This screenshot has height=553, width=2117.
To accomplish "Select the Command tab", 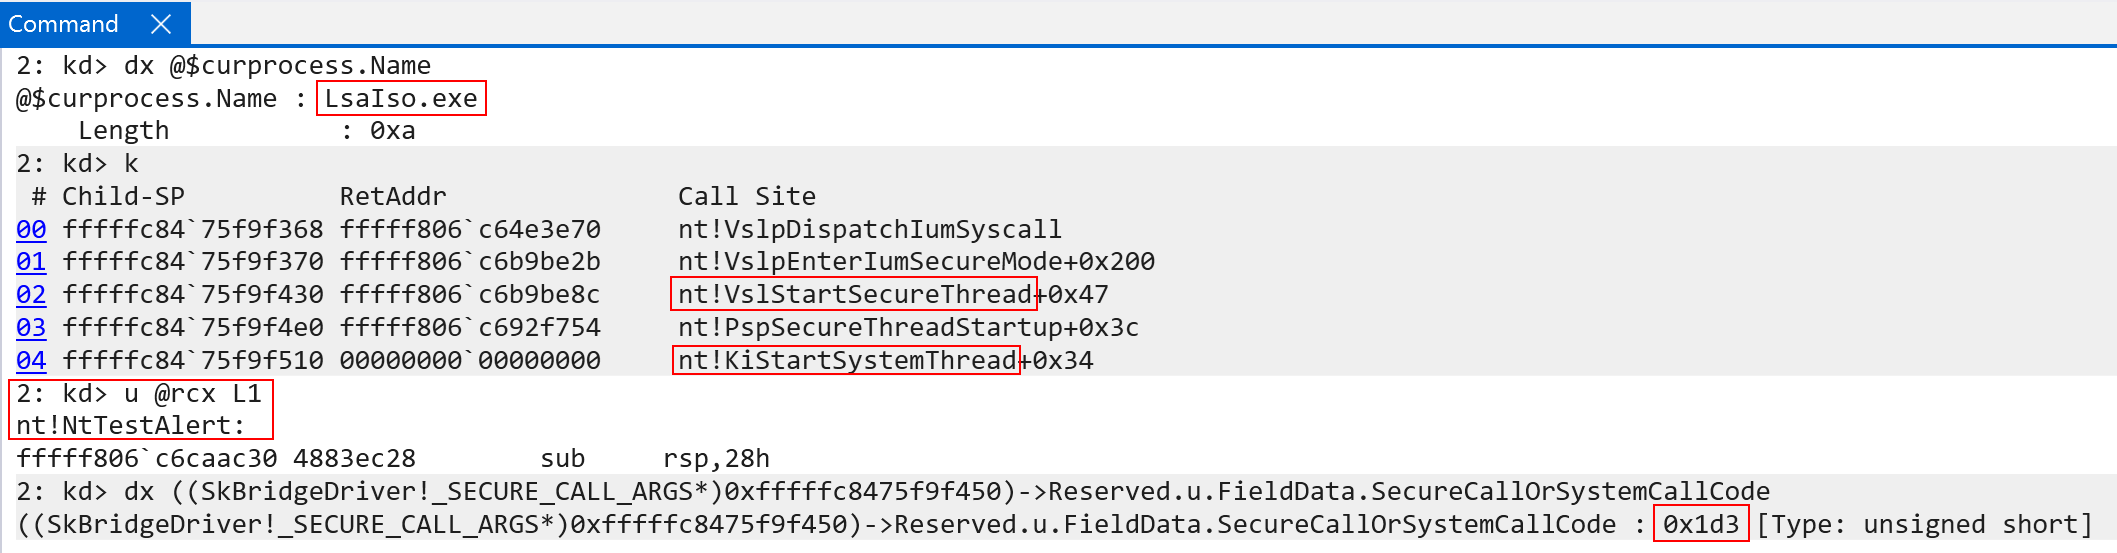I will pos(63,24).
